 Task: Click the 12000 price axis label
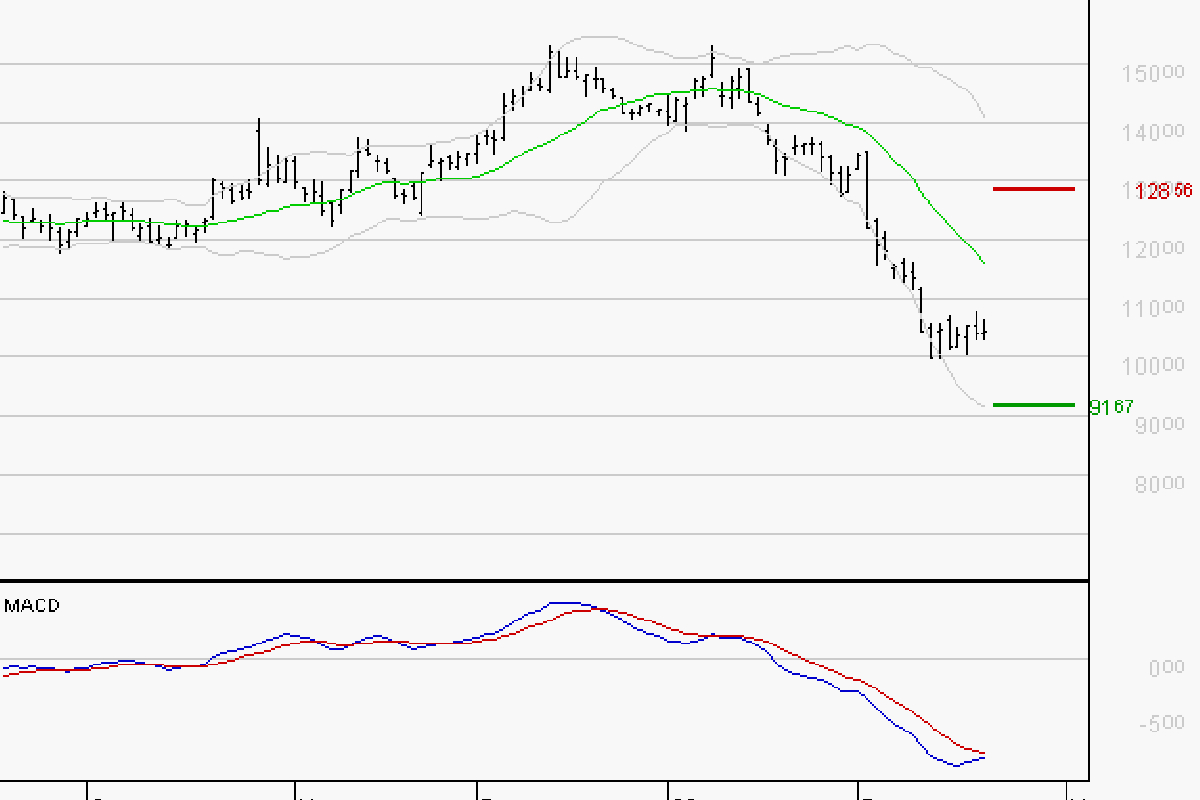pos(1151,250)
